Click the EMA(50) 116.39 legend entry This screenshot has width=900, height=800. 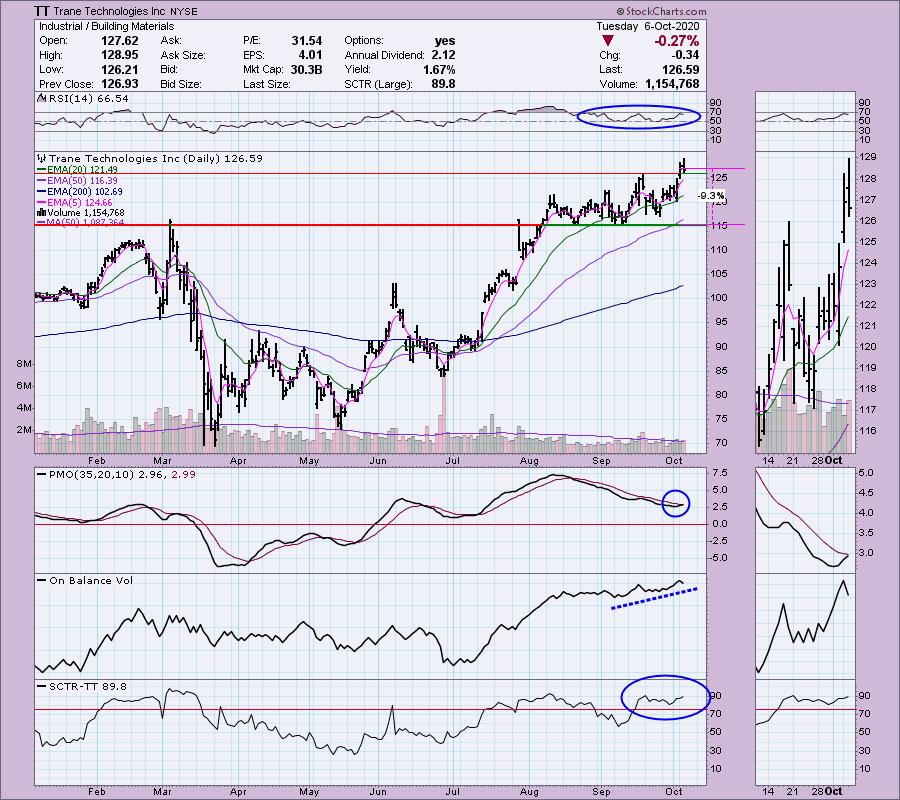77,180
